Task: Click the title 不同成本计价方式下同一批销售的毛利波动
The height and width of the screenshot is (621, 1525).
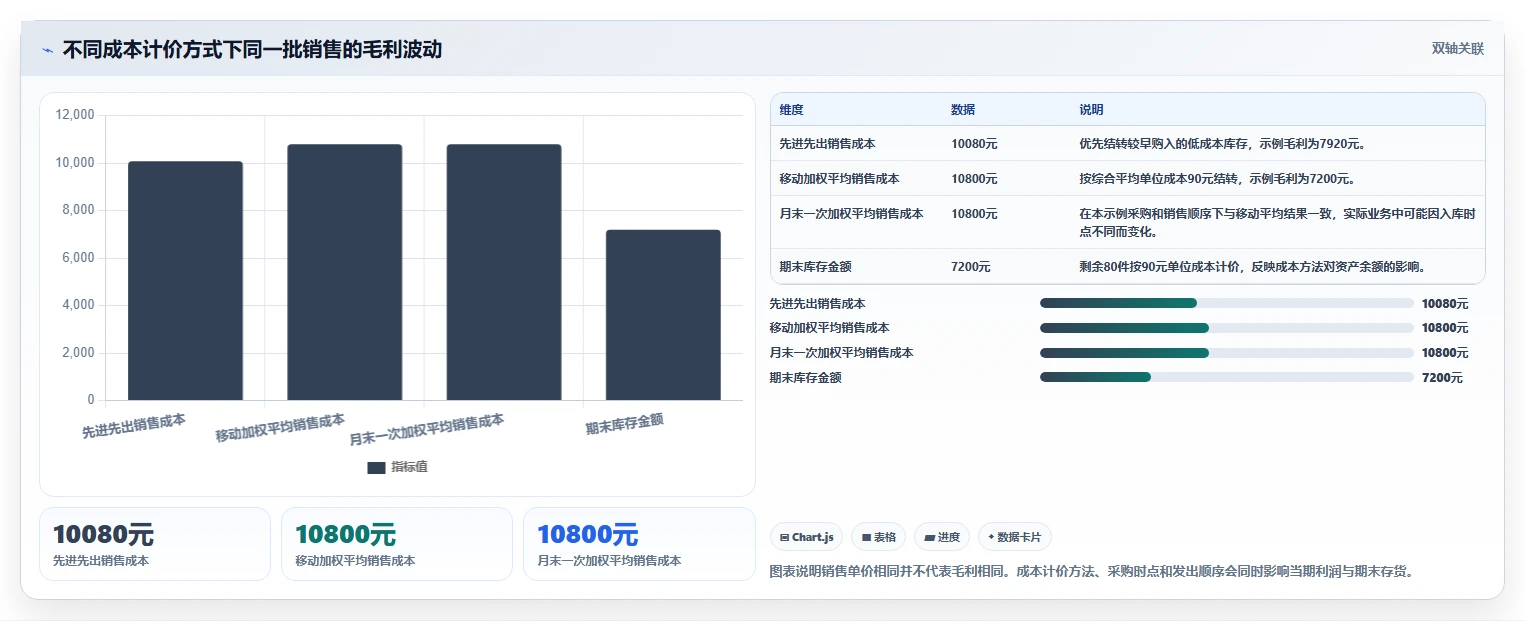Action: [x=252, y=50]
